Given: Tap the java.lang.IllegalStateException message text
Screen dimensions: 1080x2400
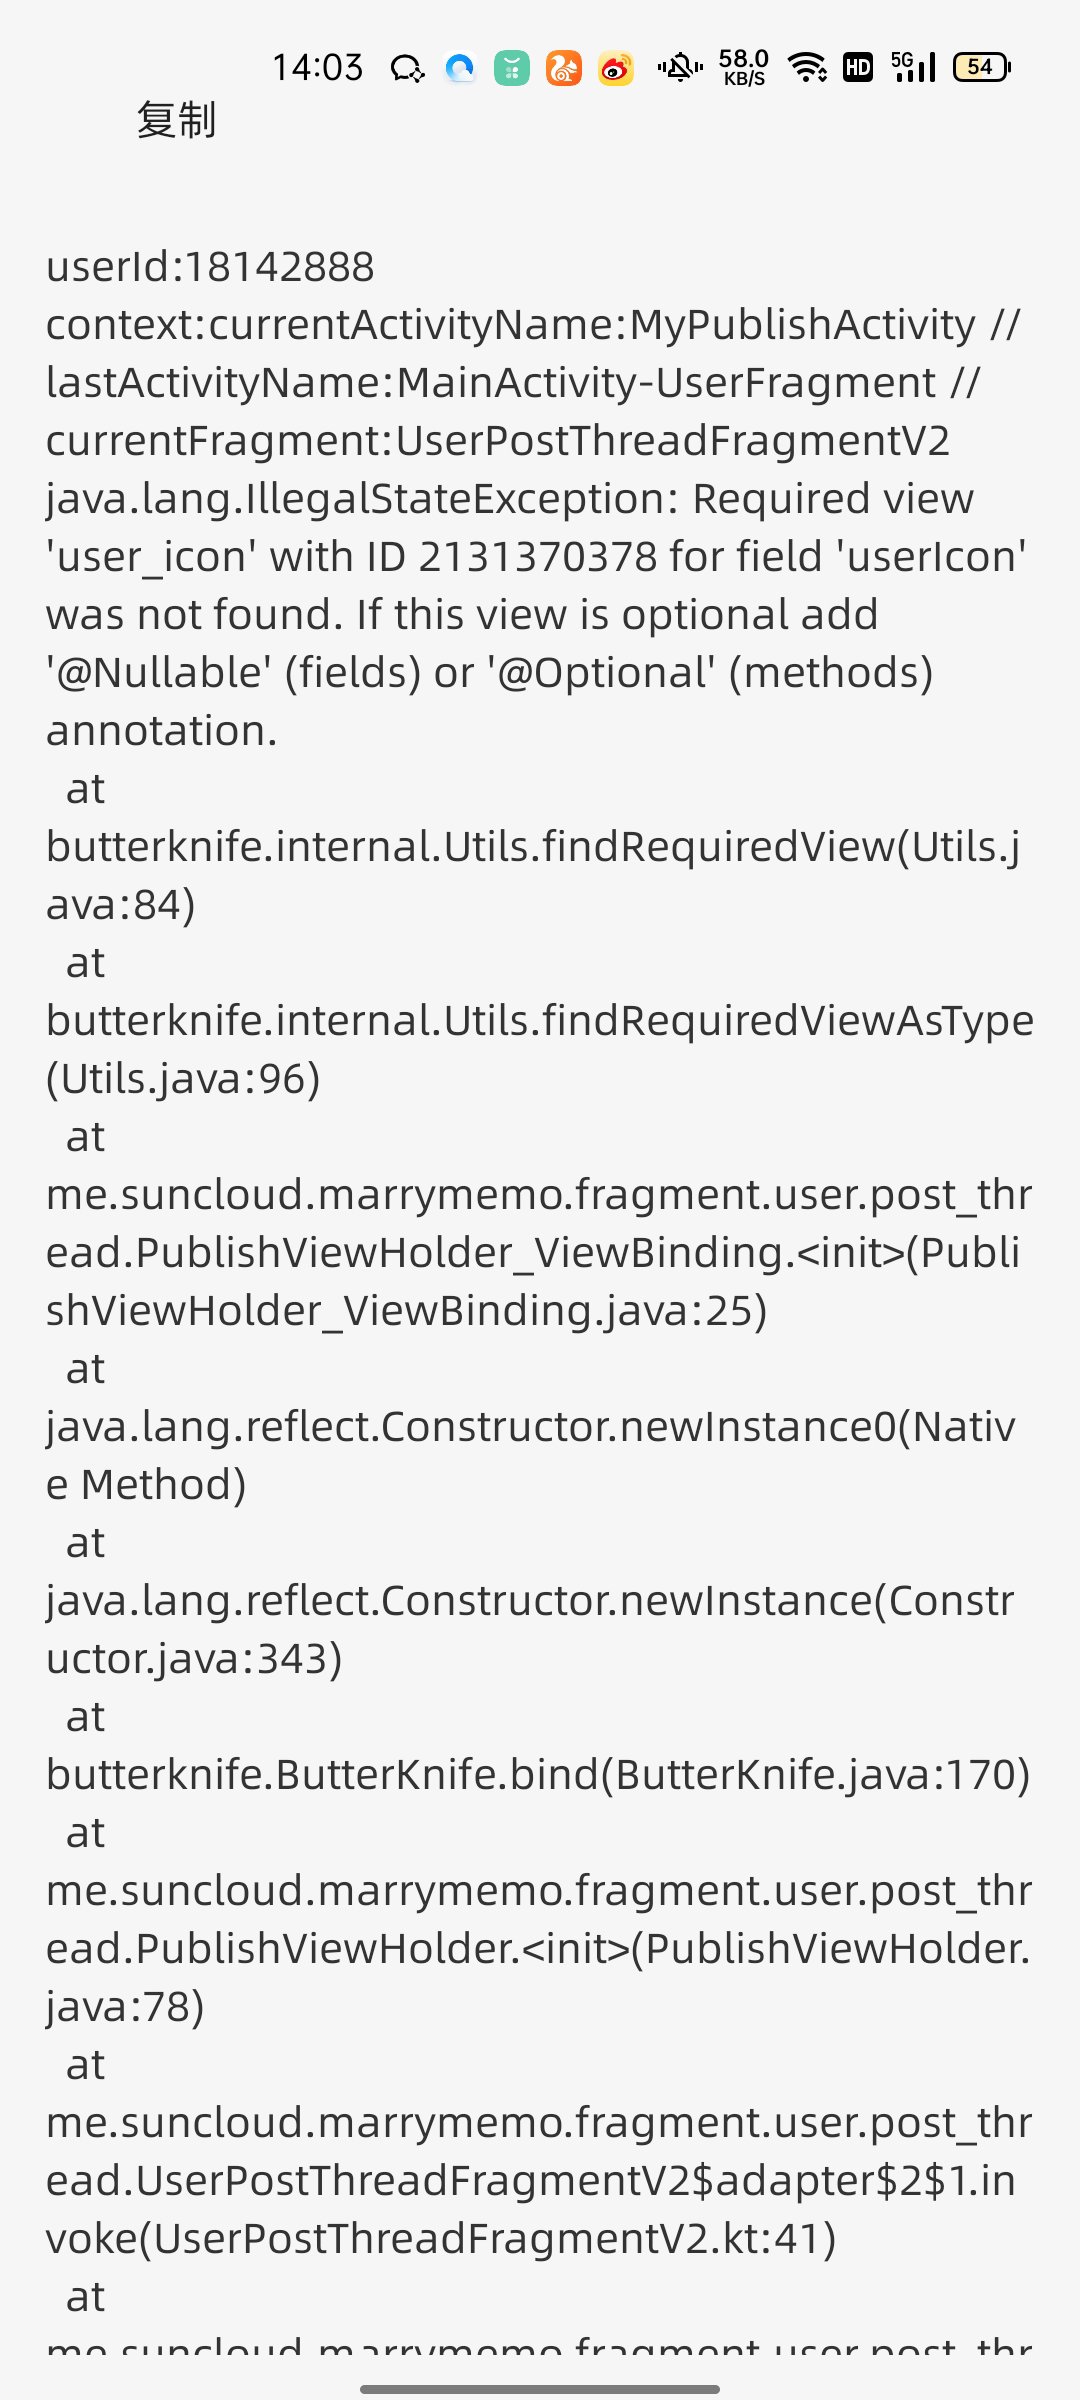Looking at the screenshot, I should pos(537,614).
